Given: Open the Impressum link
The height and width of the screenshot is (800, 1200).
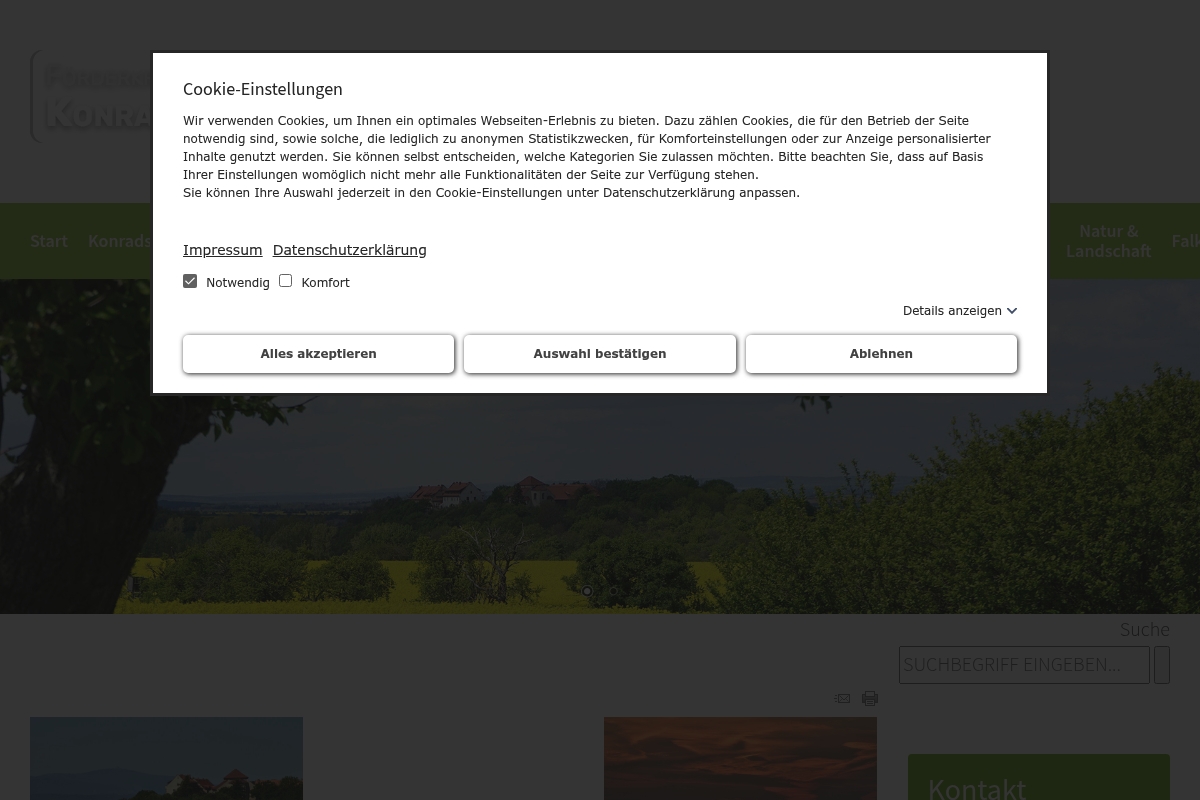Looking at the screenshot, I should [222, 250].
